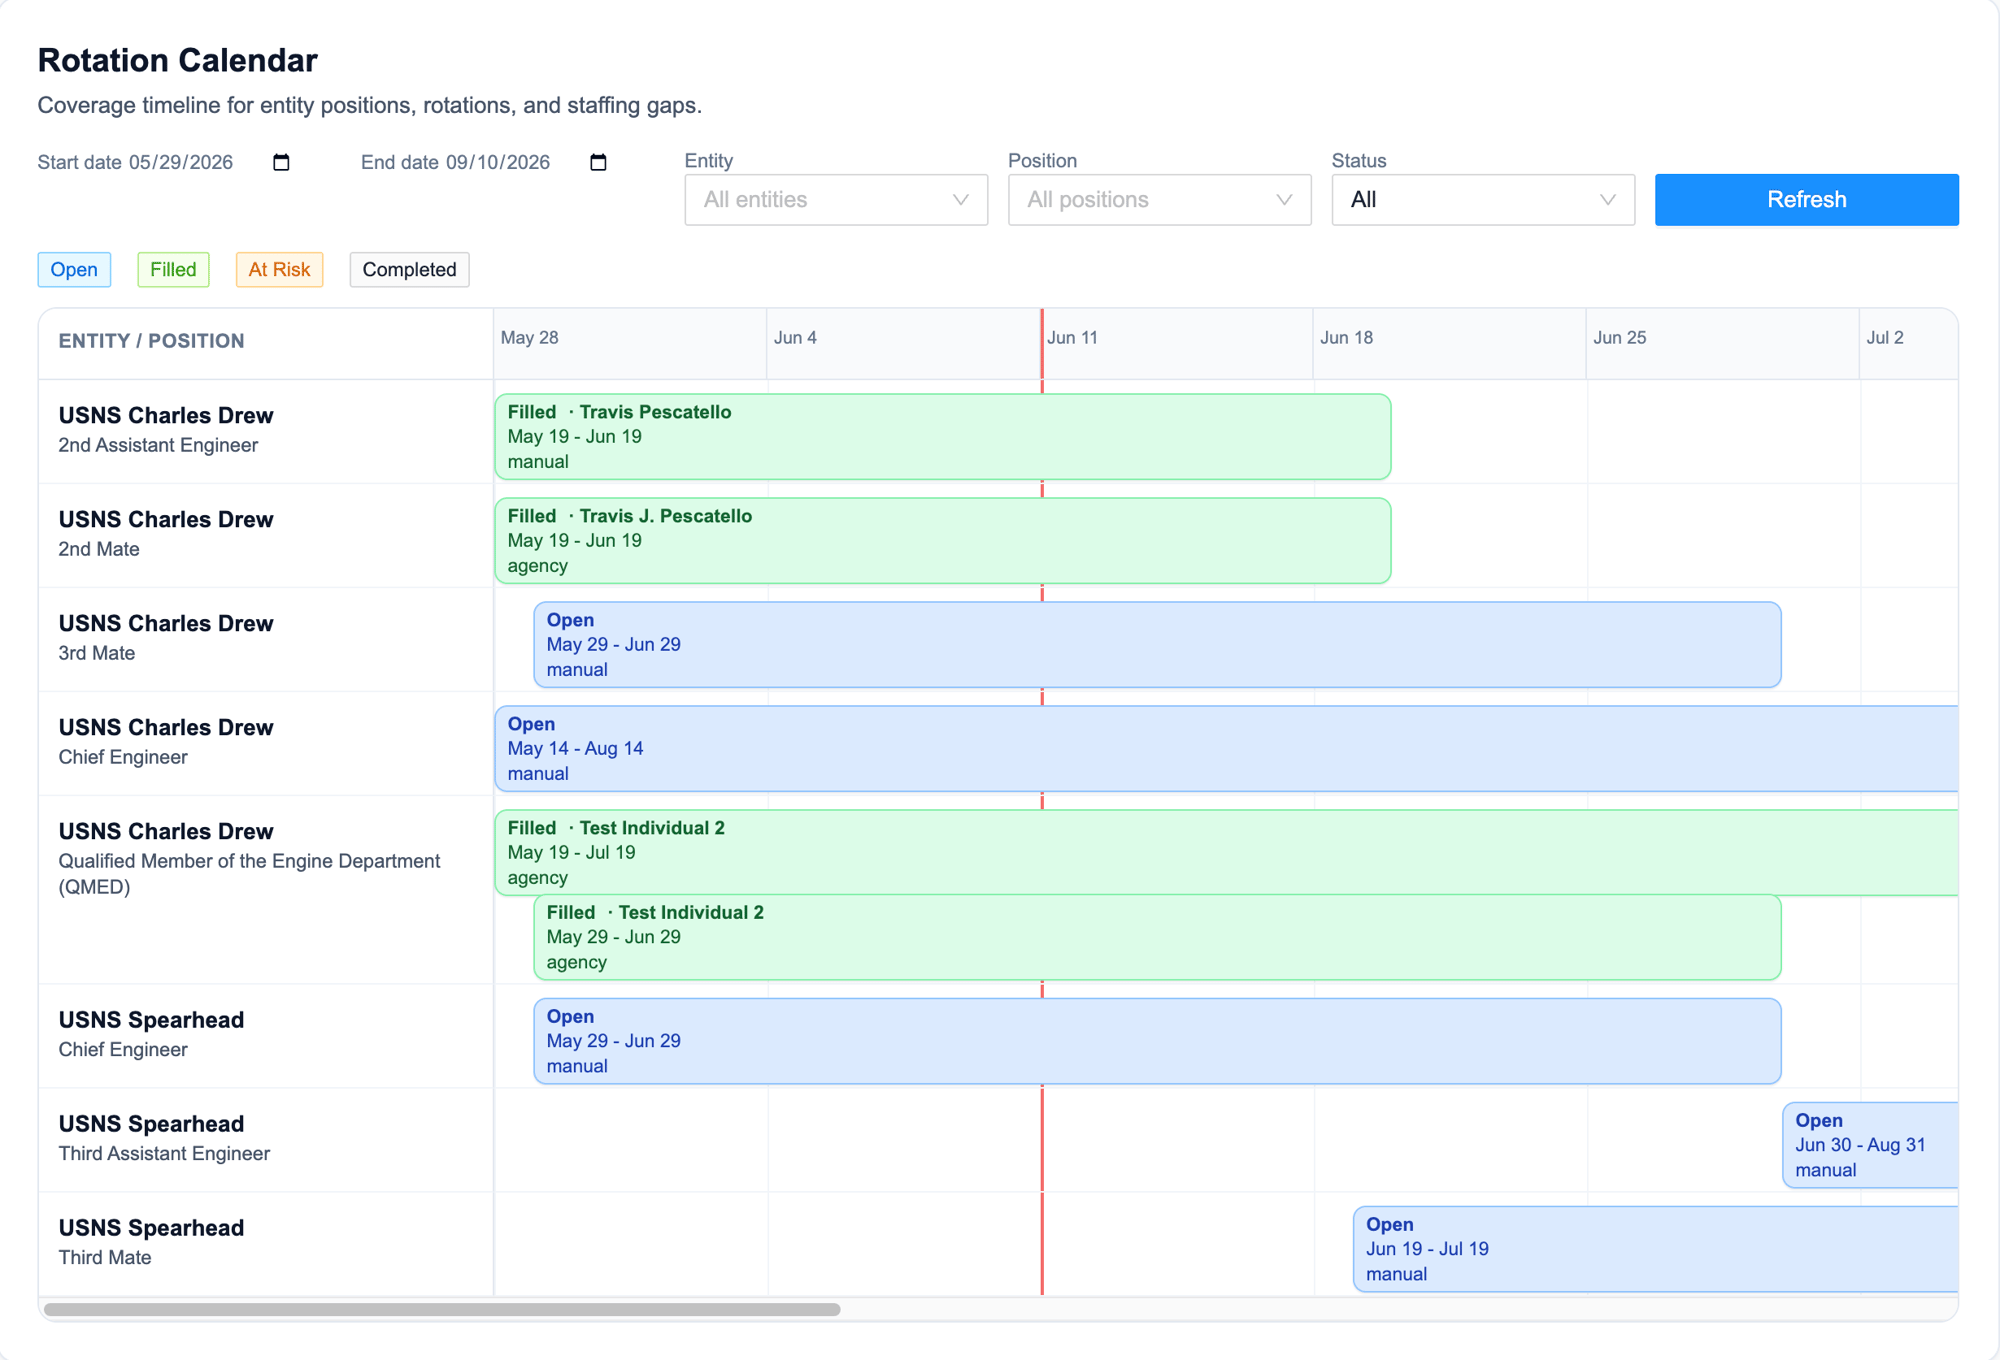
Task: Select the Filled status legend tag
Action: pyautogui.click(x=173, y=270)
